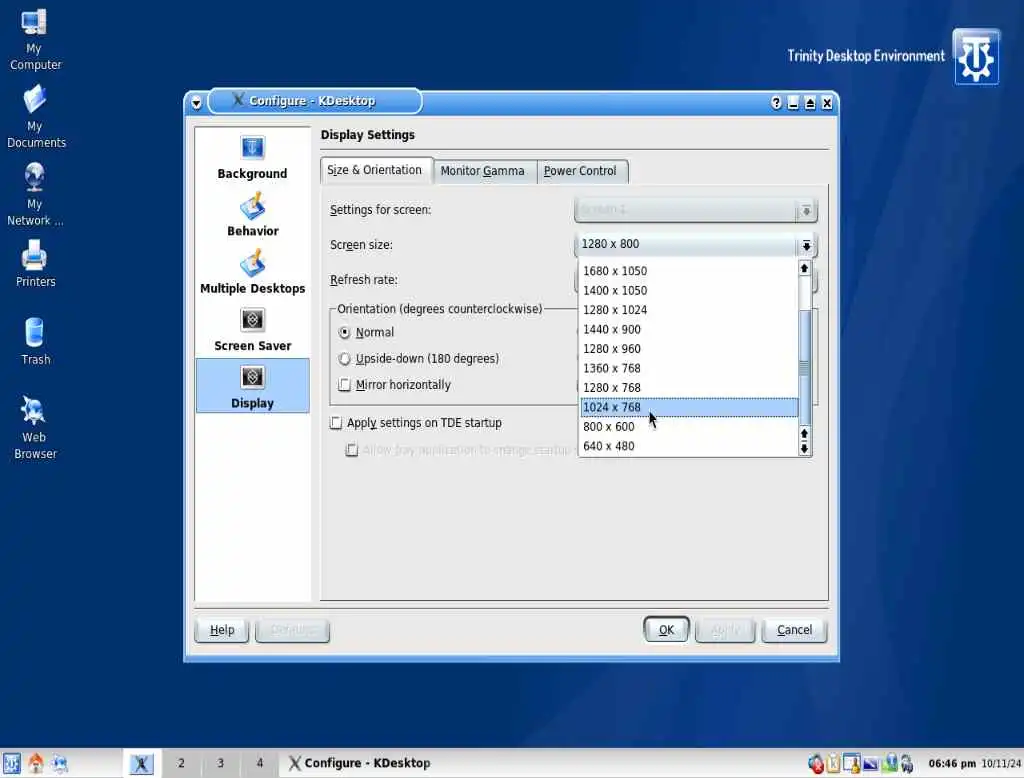The width and height of the screenshot is (1024, 778).
Task: Open Printers desktop icon
Action: point(35,264)
